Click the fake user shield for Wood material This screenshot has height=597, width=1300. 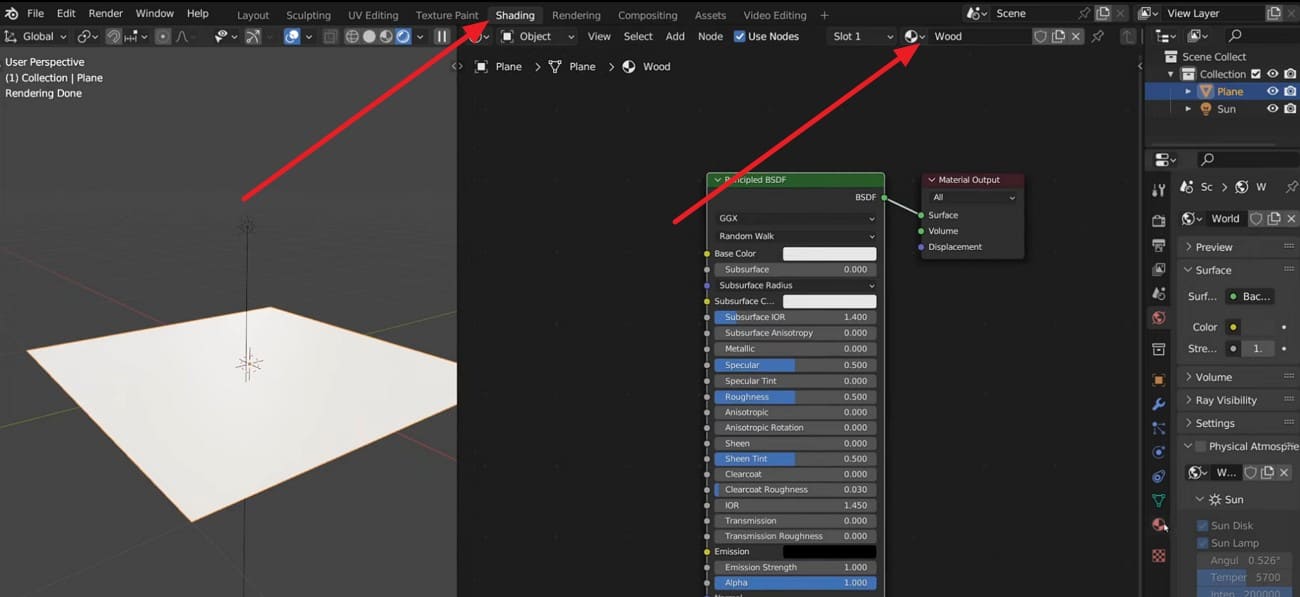(x=1040, y=36)
